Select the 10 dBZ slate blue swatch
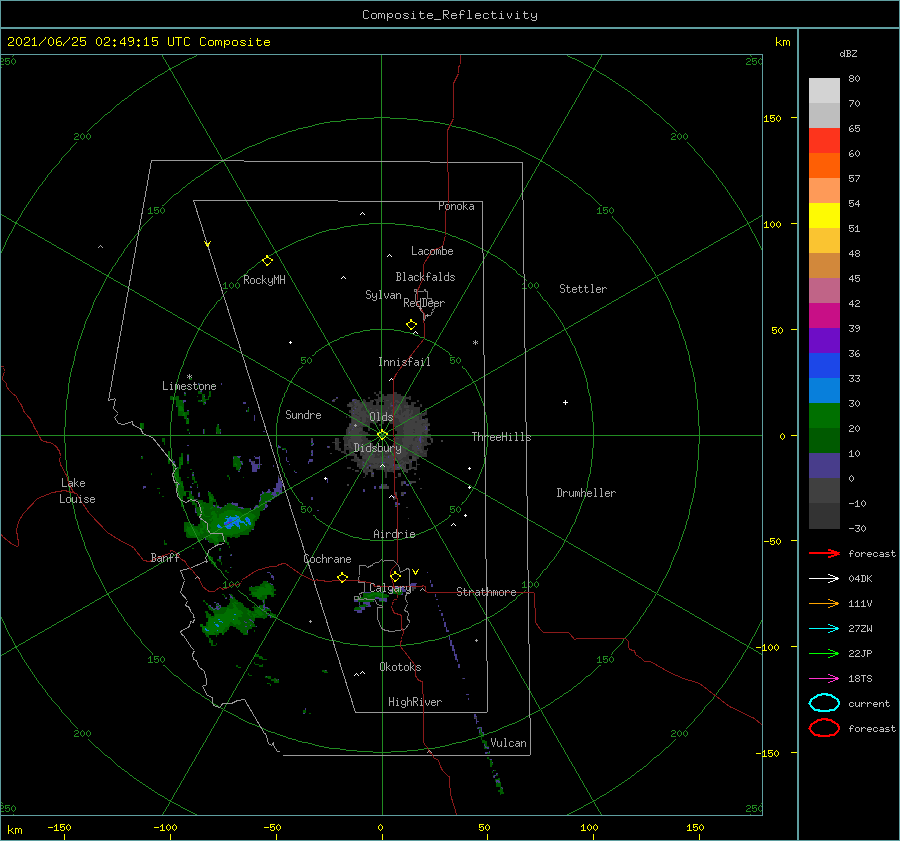The width and height of the screenshot is (900, 841). coord(824,466)
